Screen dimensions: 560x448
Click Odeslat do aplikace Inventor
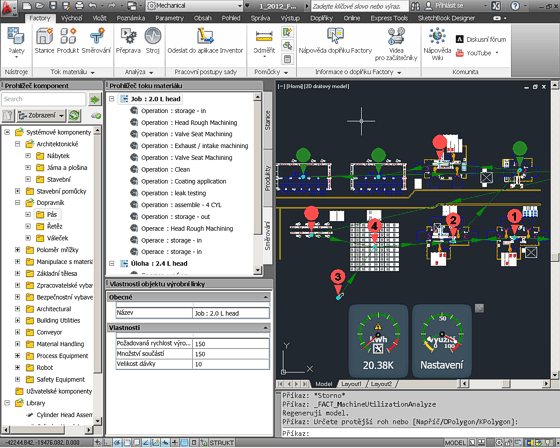[x=205, y=41]
